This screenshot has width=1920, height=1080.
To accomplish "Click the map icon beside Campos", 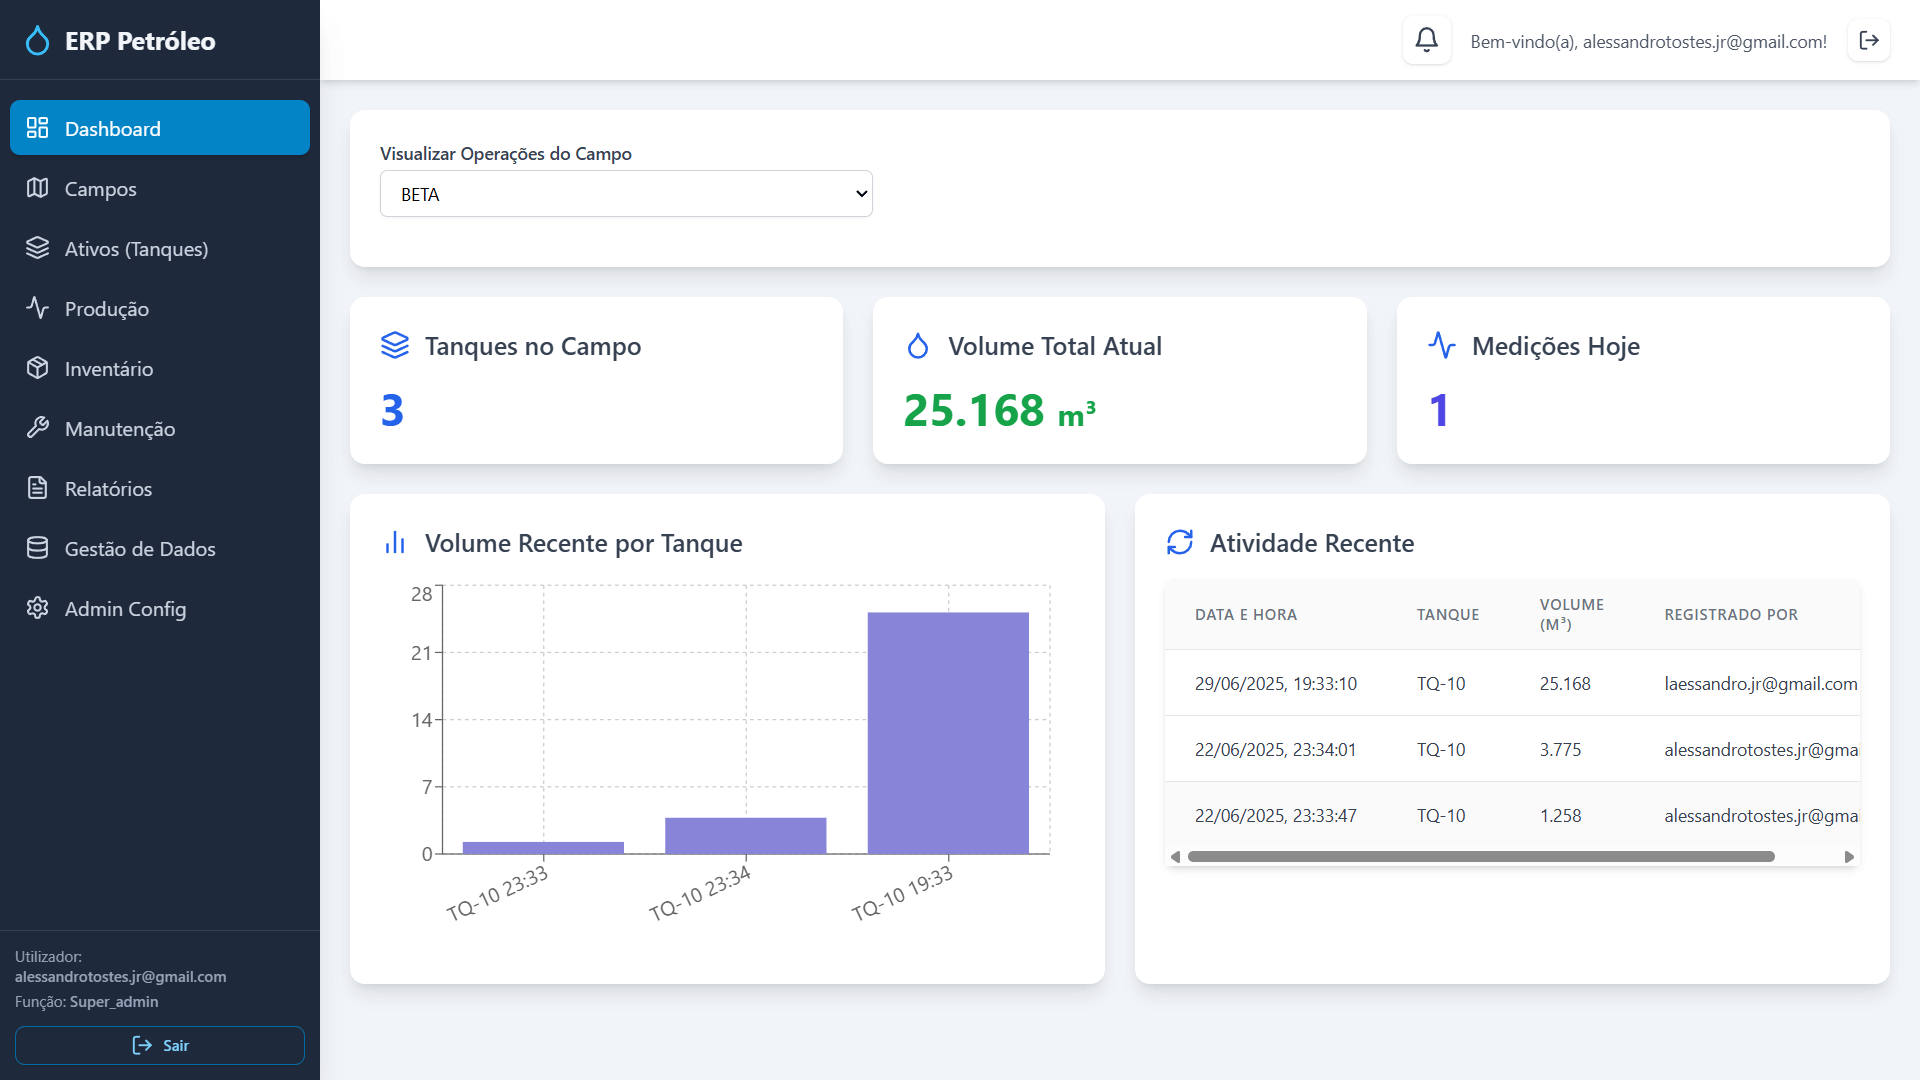I will pos(37,188).
